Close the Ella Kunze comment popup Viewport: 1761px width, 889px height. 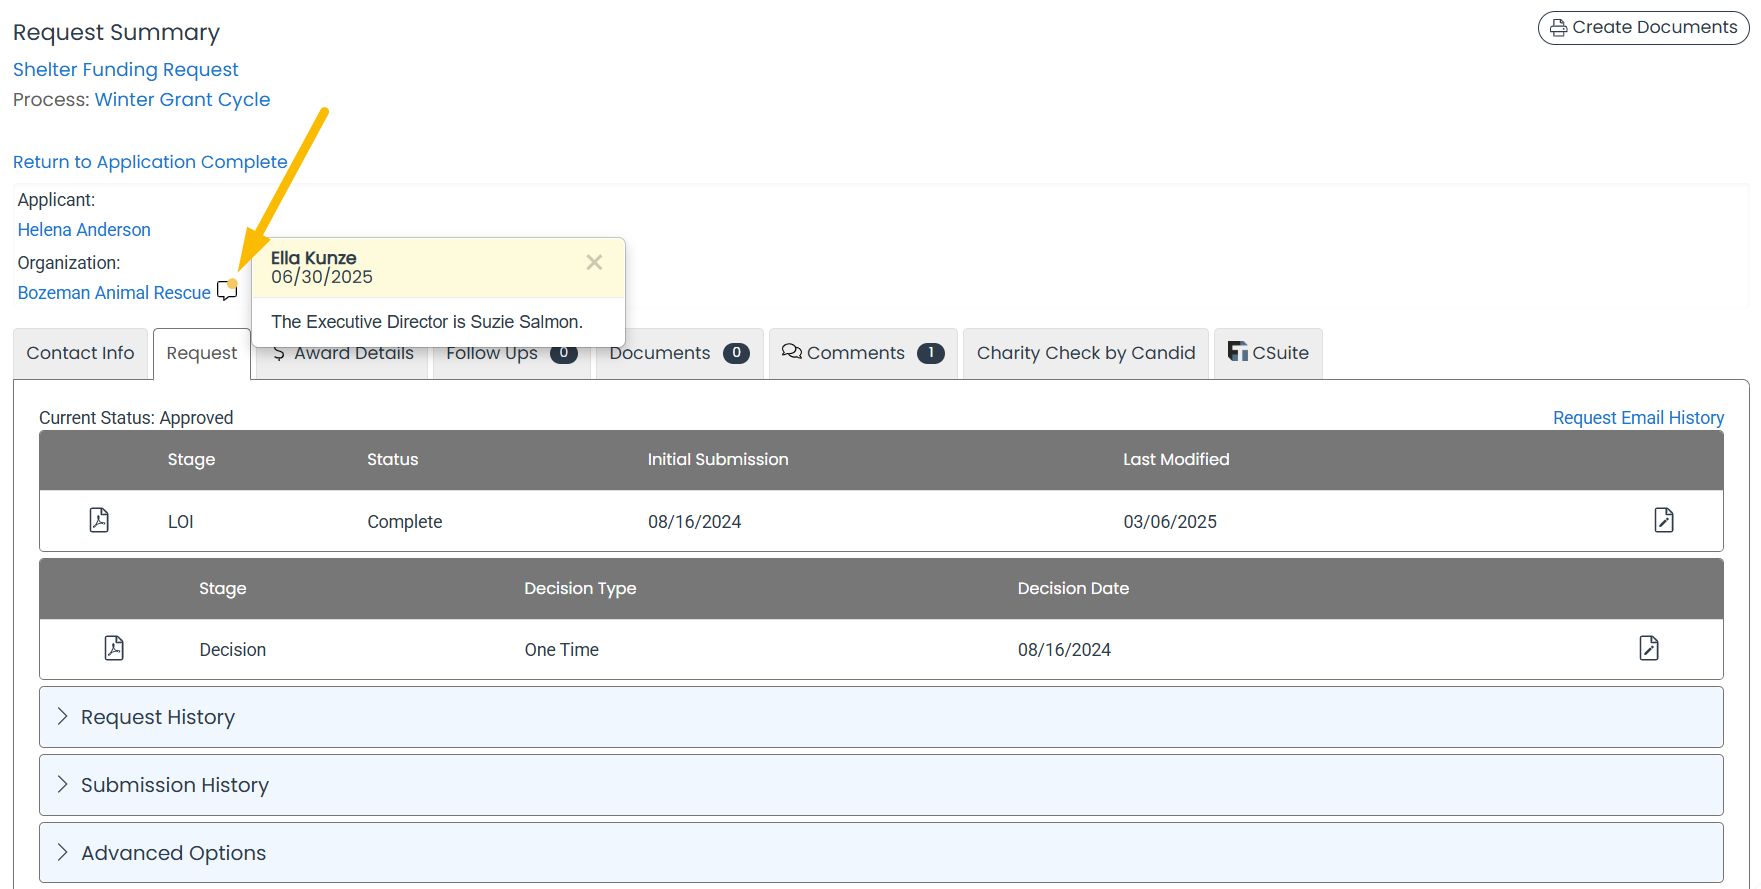594,262
